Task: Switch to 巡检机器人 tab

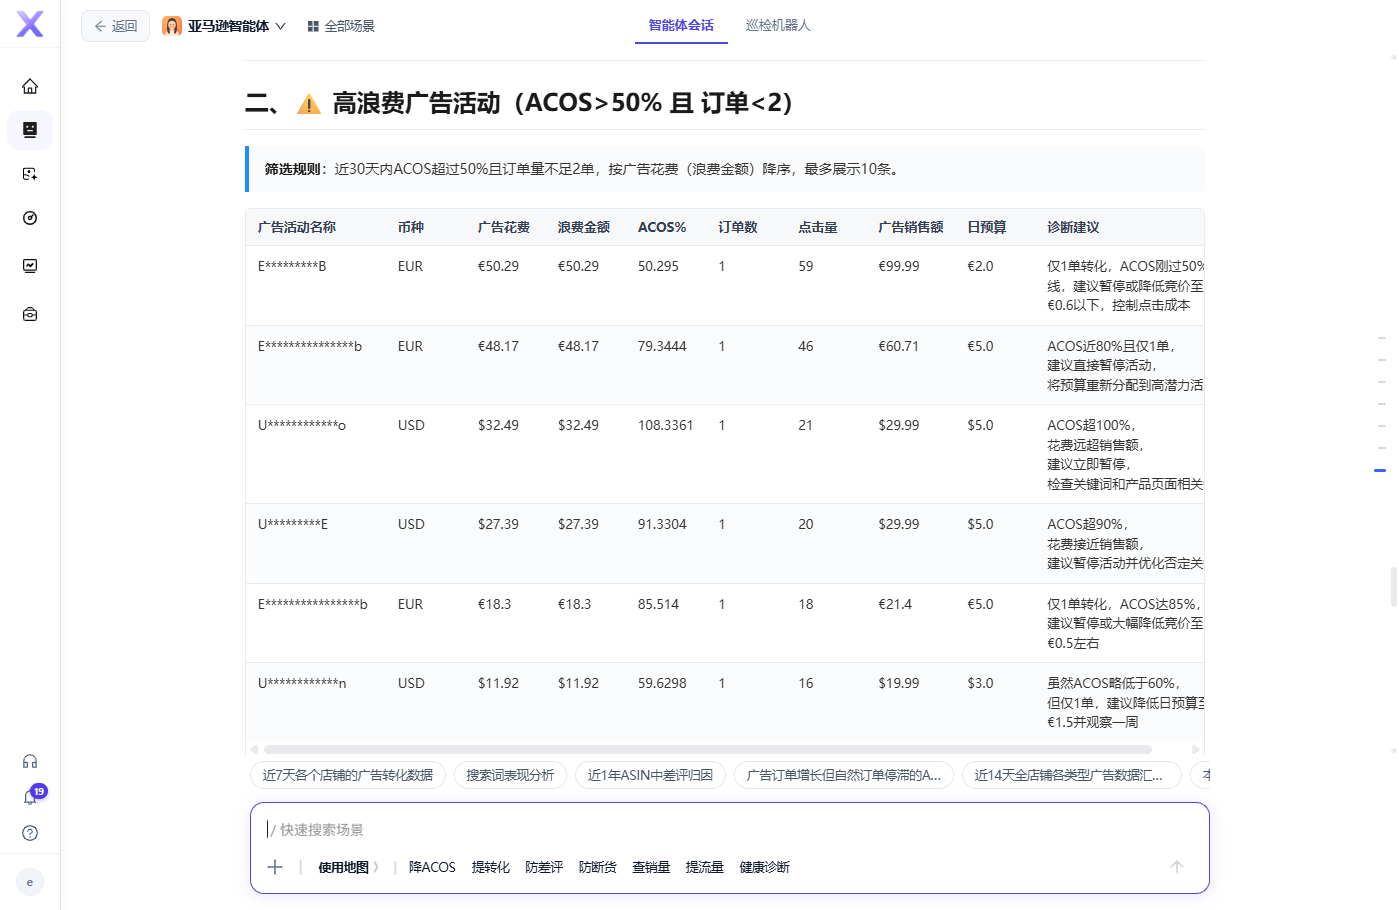Action: [x=778, y=25]
